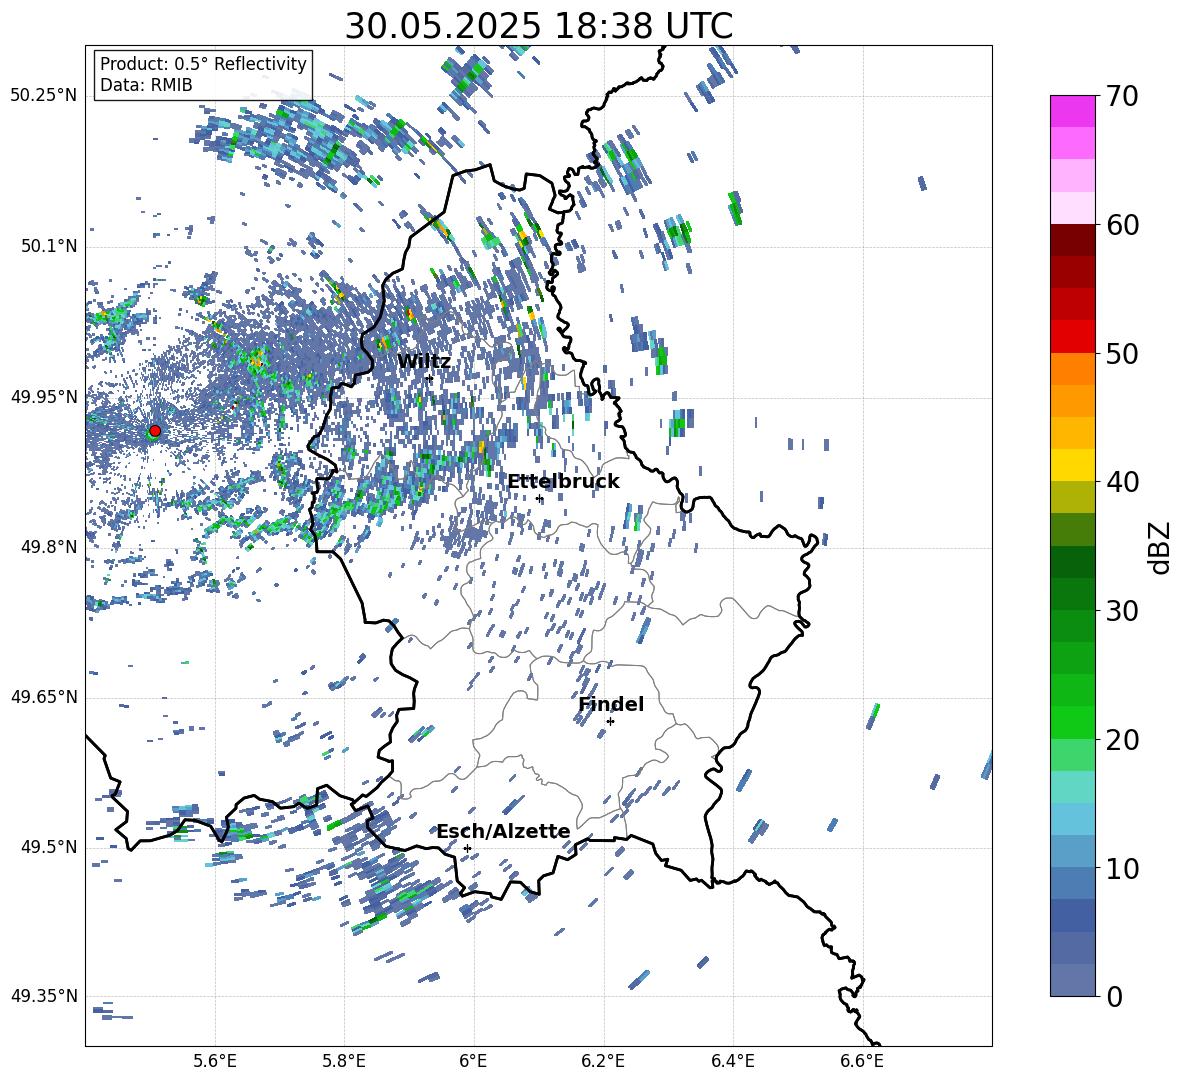Screen dimensions: 1184x1081
Task: Click the 49.95°N latitude label
Action: [x=44, y=396]
